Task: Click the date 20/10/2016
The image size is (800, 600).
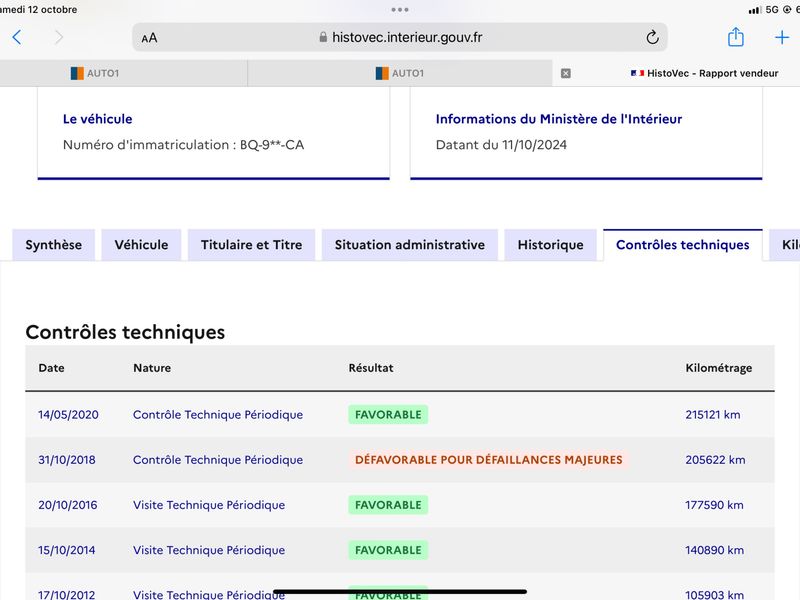Action: tap(68, 505)
